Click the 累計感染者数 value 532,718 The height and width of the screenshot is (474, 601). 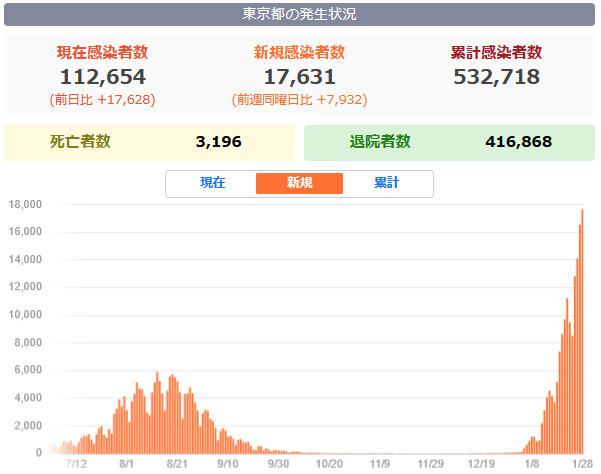[496, 77]
